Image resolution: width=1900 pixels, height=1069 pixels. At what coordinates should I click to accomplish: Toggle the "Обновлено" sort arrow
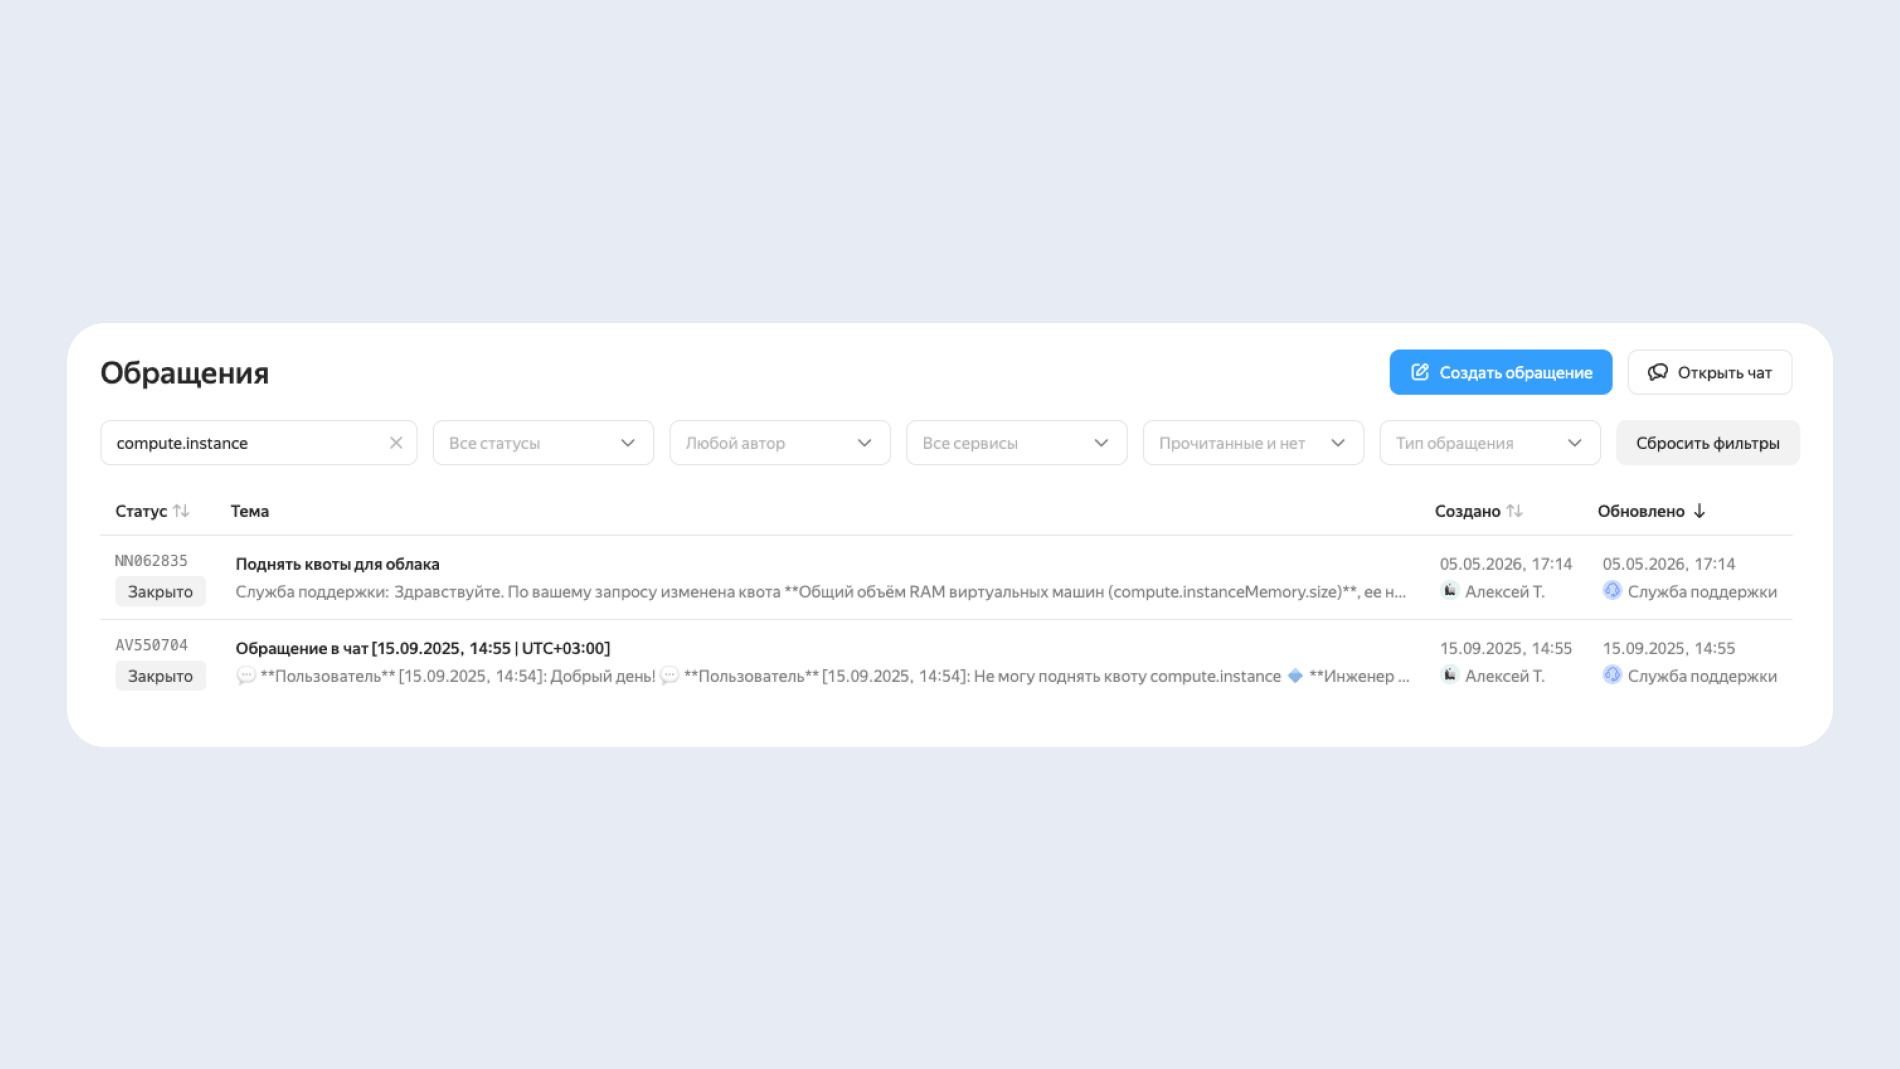click(x=1699, y=511)
